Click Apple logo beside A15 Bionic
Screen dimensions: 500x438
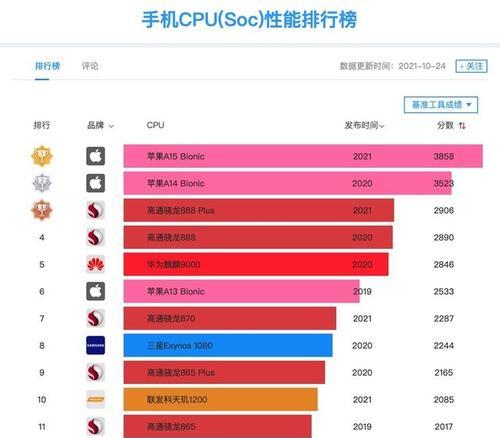96,156
